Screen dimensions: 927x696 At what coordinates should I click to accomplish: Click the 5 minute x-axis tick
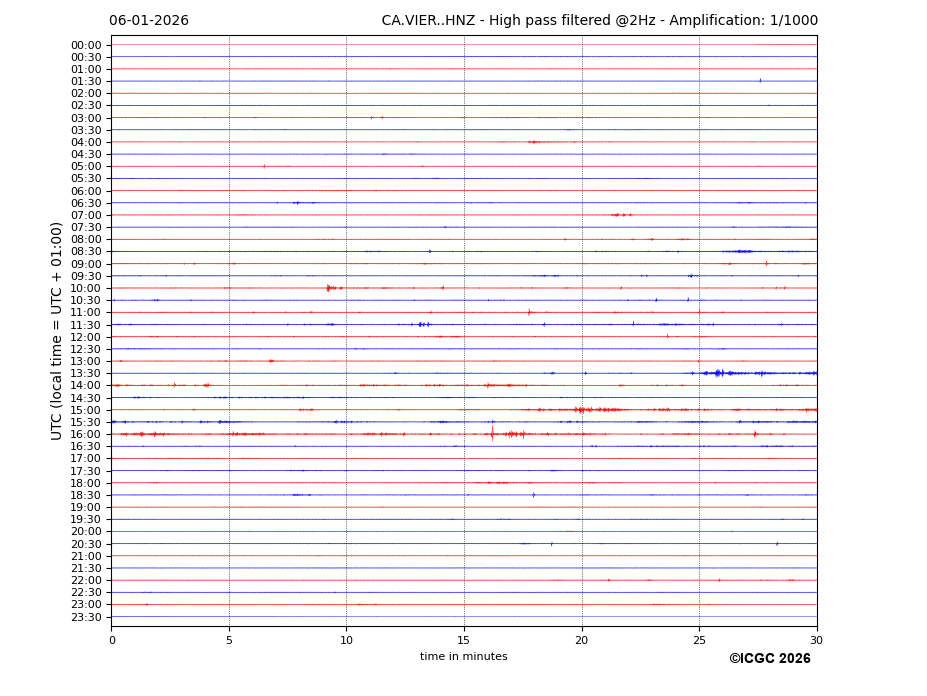229,640
